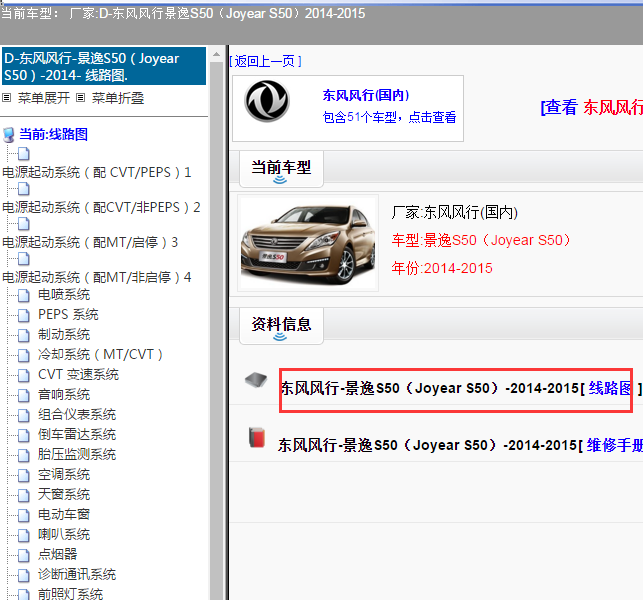Go back via 返回上一页 link
The width and height of the screenshot is (643, 600).
(265, 62)
